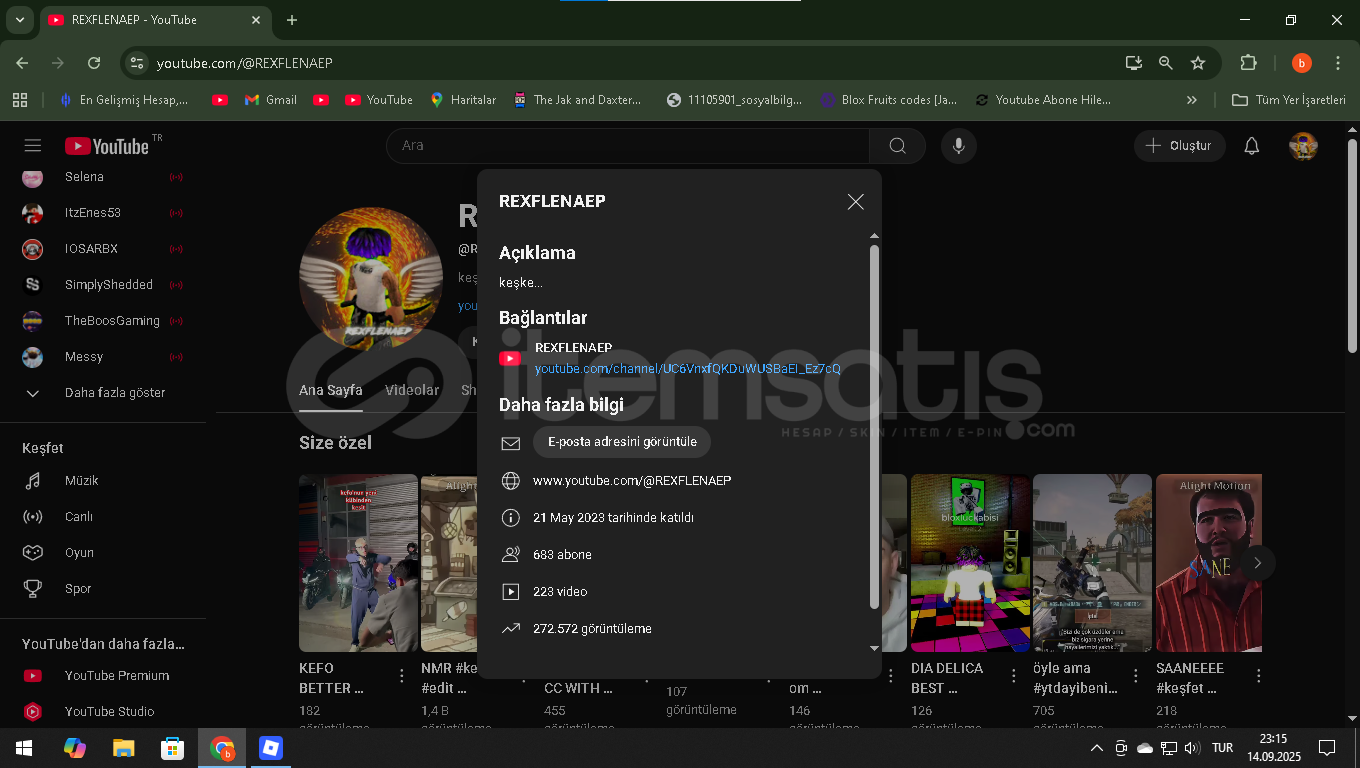Open the YouTube hamburger guide menu
This screenshot has height=768, width=1360.
(x=33, y=146)
